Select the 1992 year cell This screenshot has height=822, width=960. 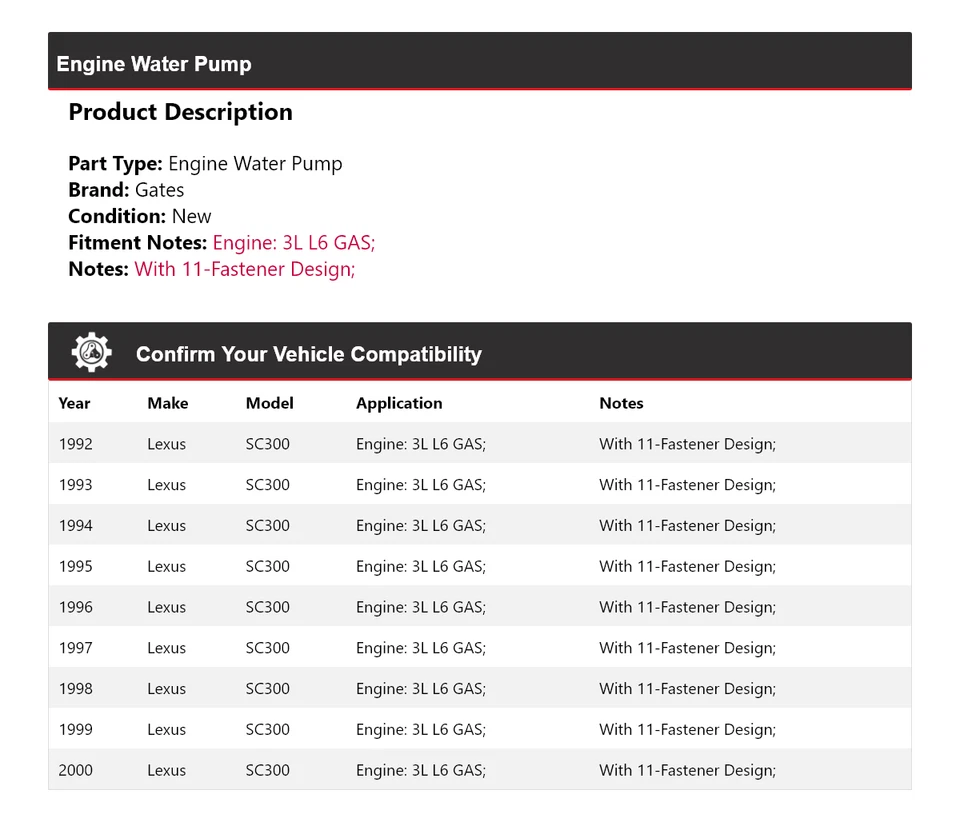75,444
